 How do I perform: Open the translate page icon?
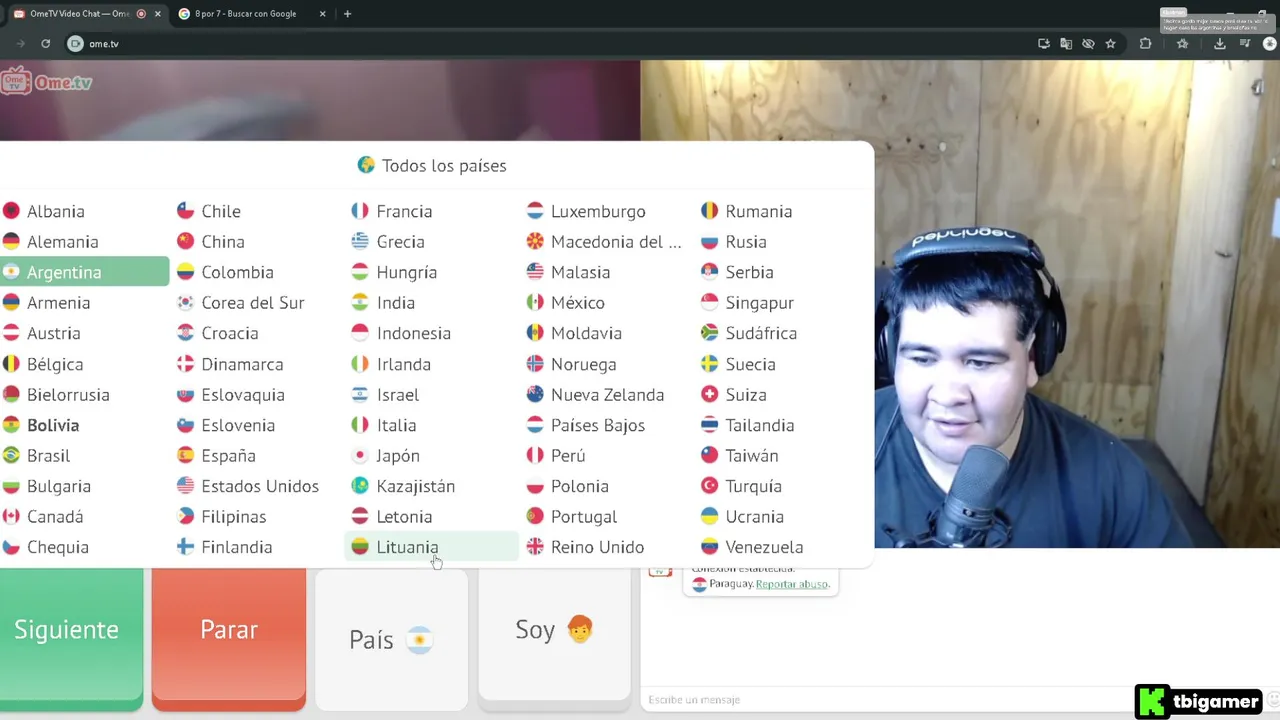click(x=1066, y=44)
